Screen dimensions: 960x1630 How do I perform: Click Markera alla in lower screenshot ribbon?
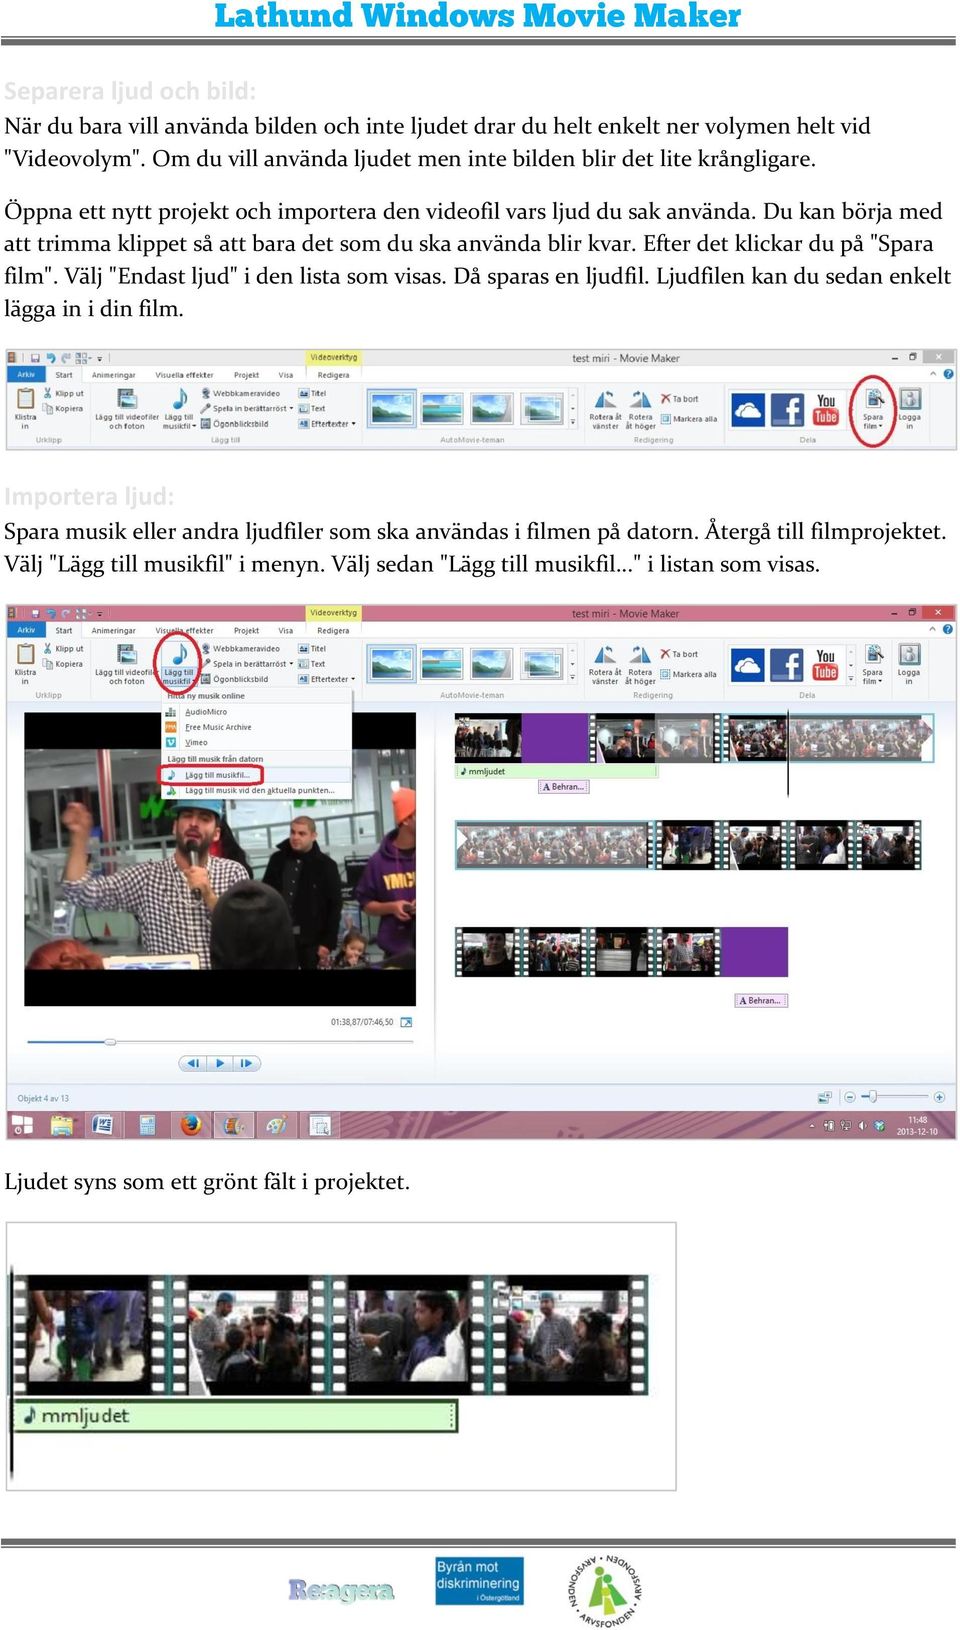pos(688,674)
